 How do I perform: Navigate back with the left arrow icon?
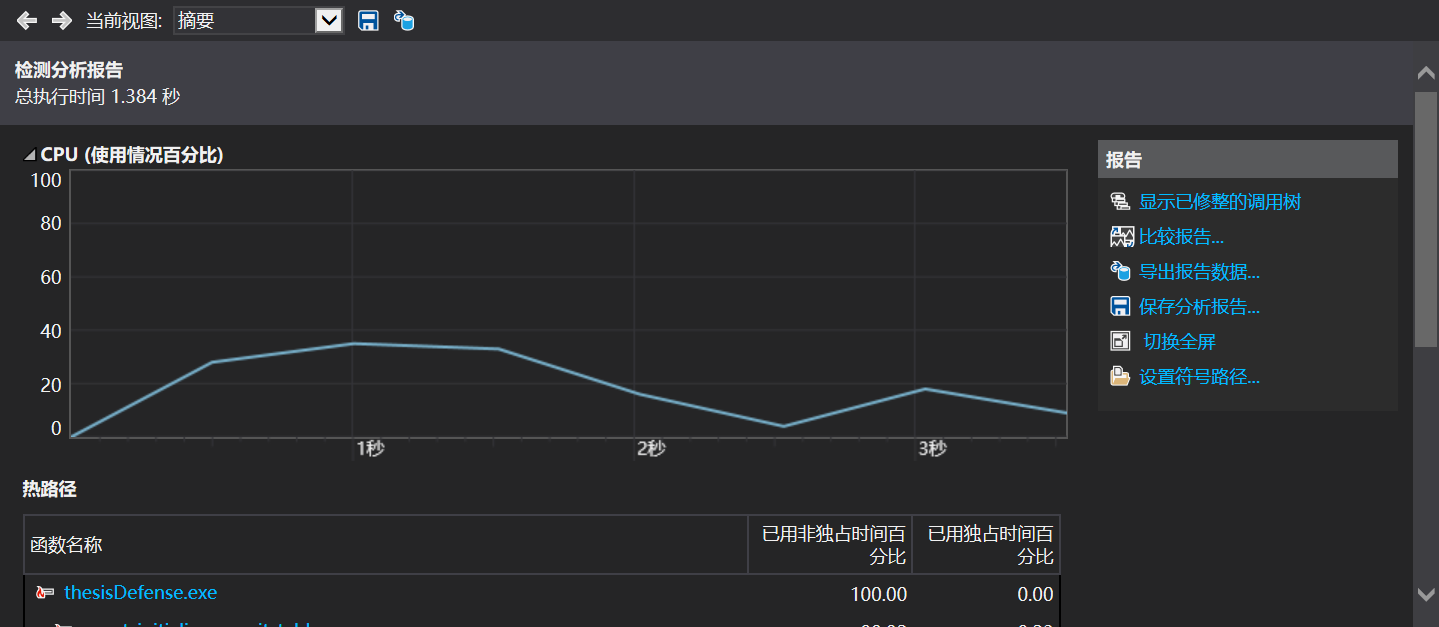[x=27, y=20]
